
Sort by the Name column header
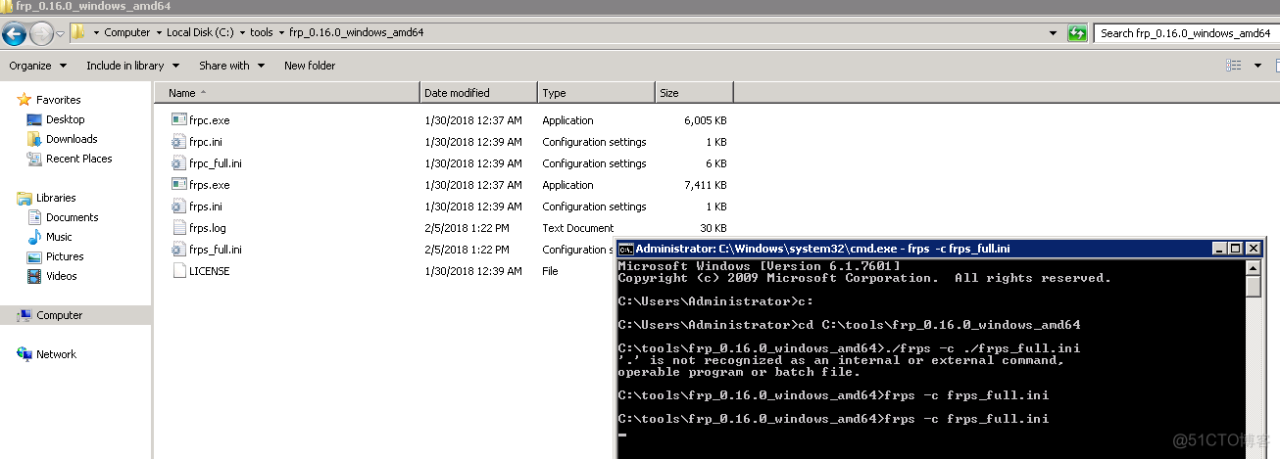click(x=182, y=93)
